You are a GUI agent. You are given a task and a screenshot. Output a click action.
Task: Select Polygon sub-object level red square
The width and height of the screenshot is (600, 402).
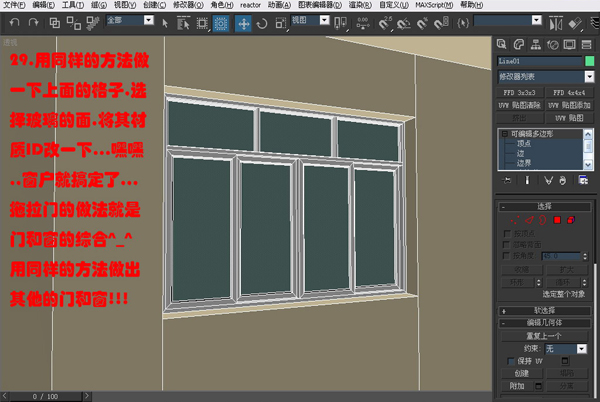[557, 220]
